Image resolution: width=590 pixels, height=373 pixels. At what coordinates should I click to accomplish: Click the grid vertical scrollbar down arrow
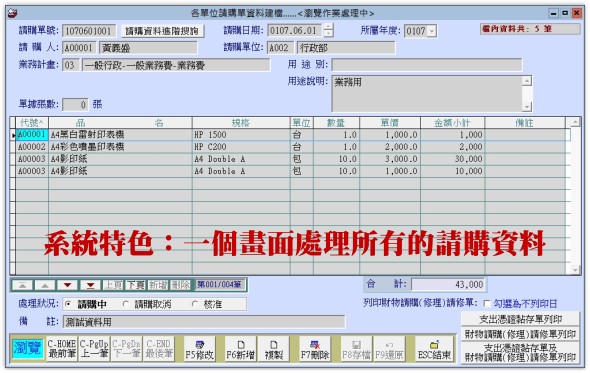coord(575,269)
